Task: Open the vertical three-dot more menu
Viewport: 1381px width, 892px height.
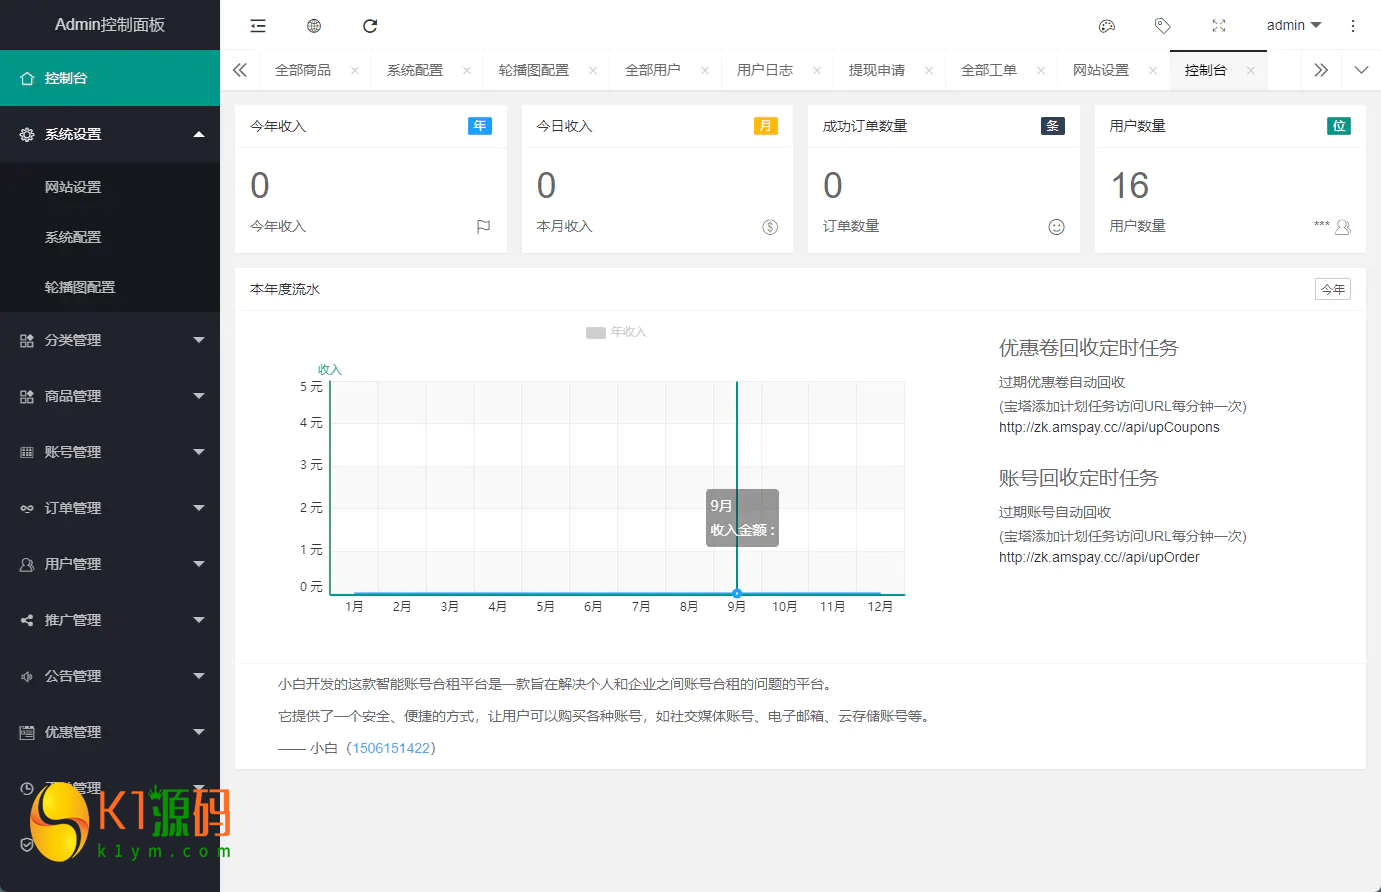Action: [x=1352, y=26]
